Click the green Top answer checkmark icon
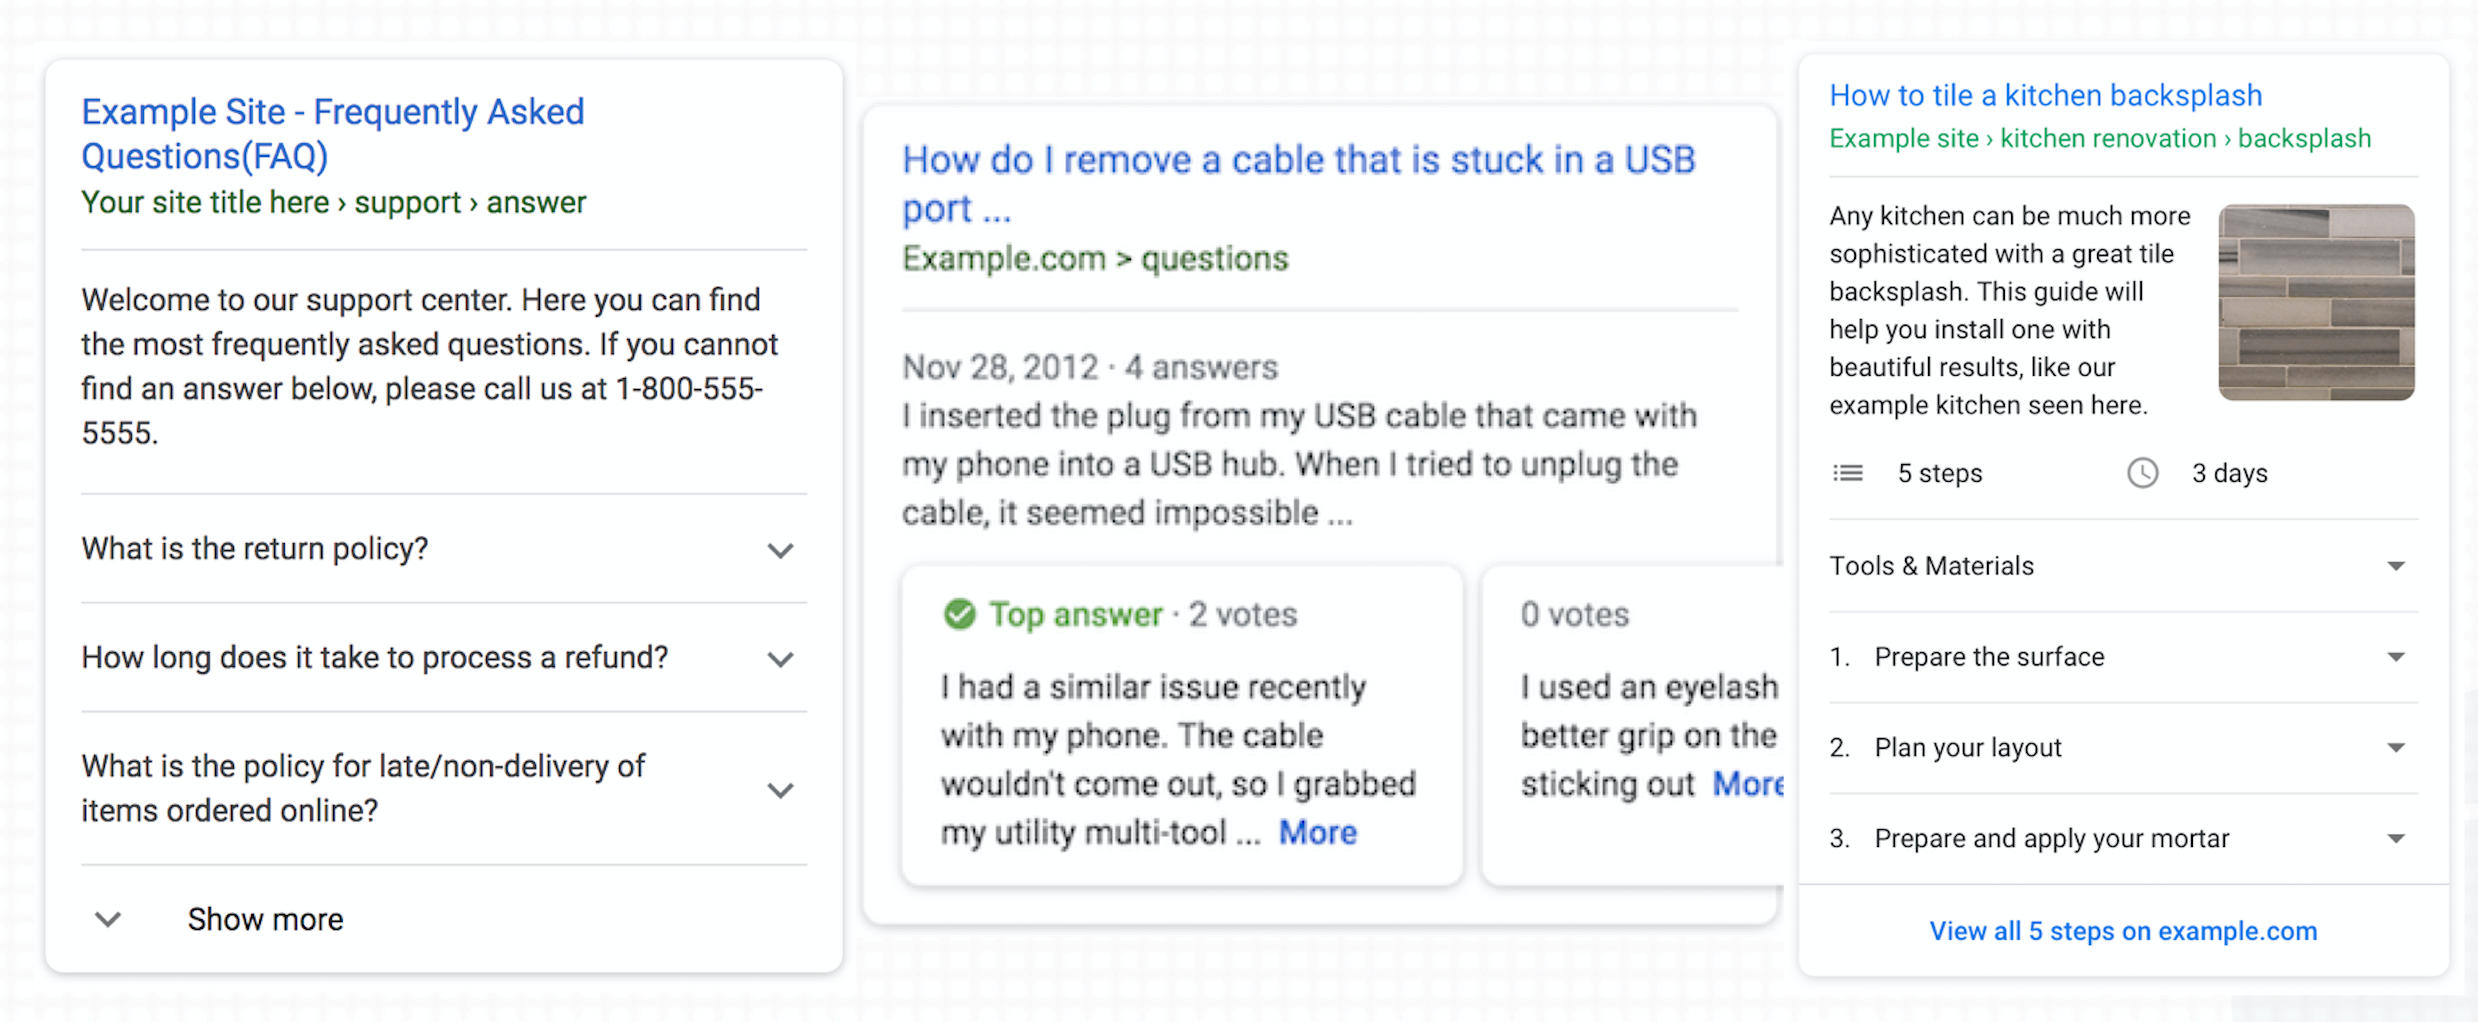2478x1022 pixels. (959, 614)
